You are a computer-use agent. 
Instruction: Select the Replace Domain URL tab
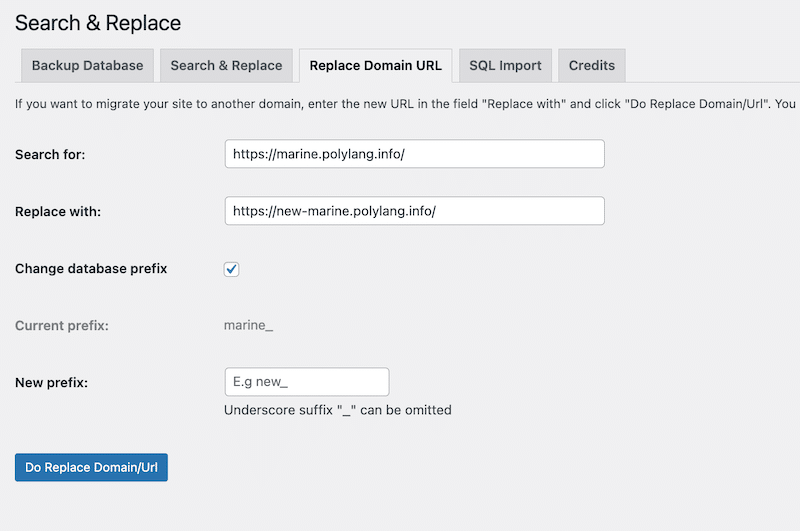(376, 65)
